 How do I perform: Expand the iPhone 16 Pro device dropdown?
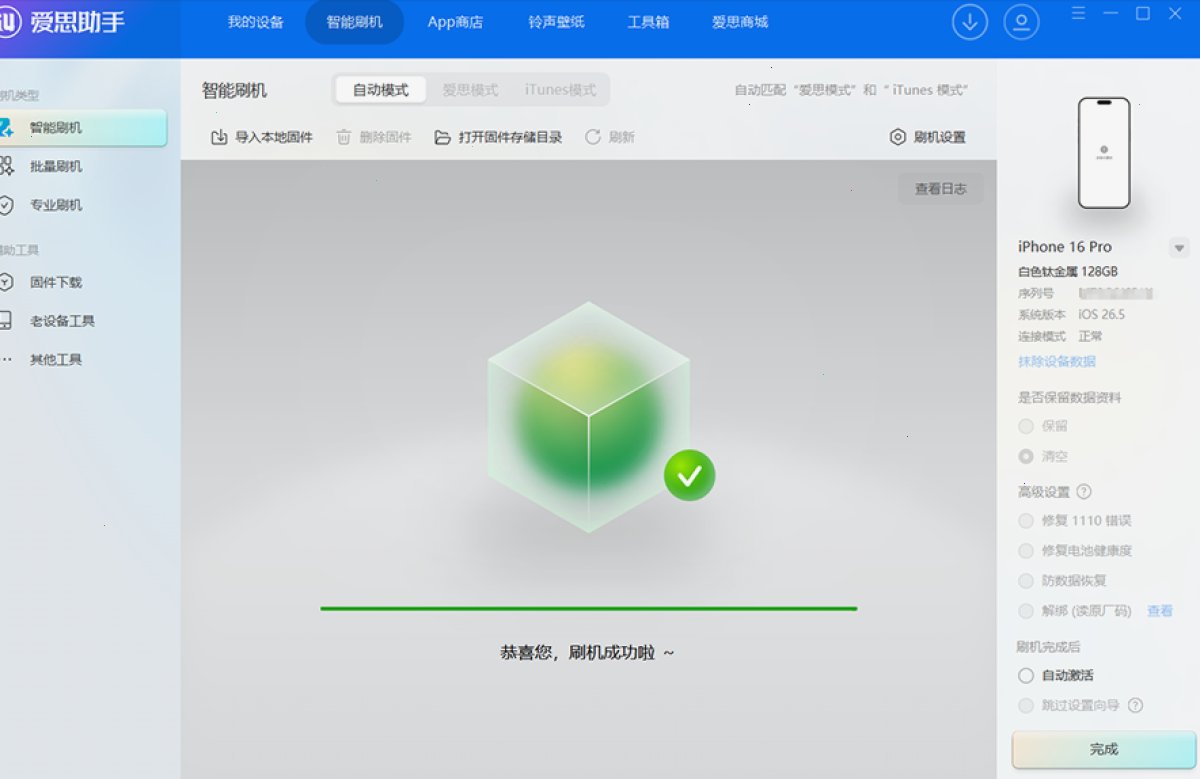coord(1179,248)
